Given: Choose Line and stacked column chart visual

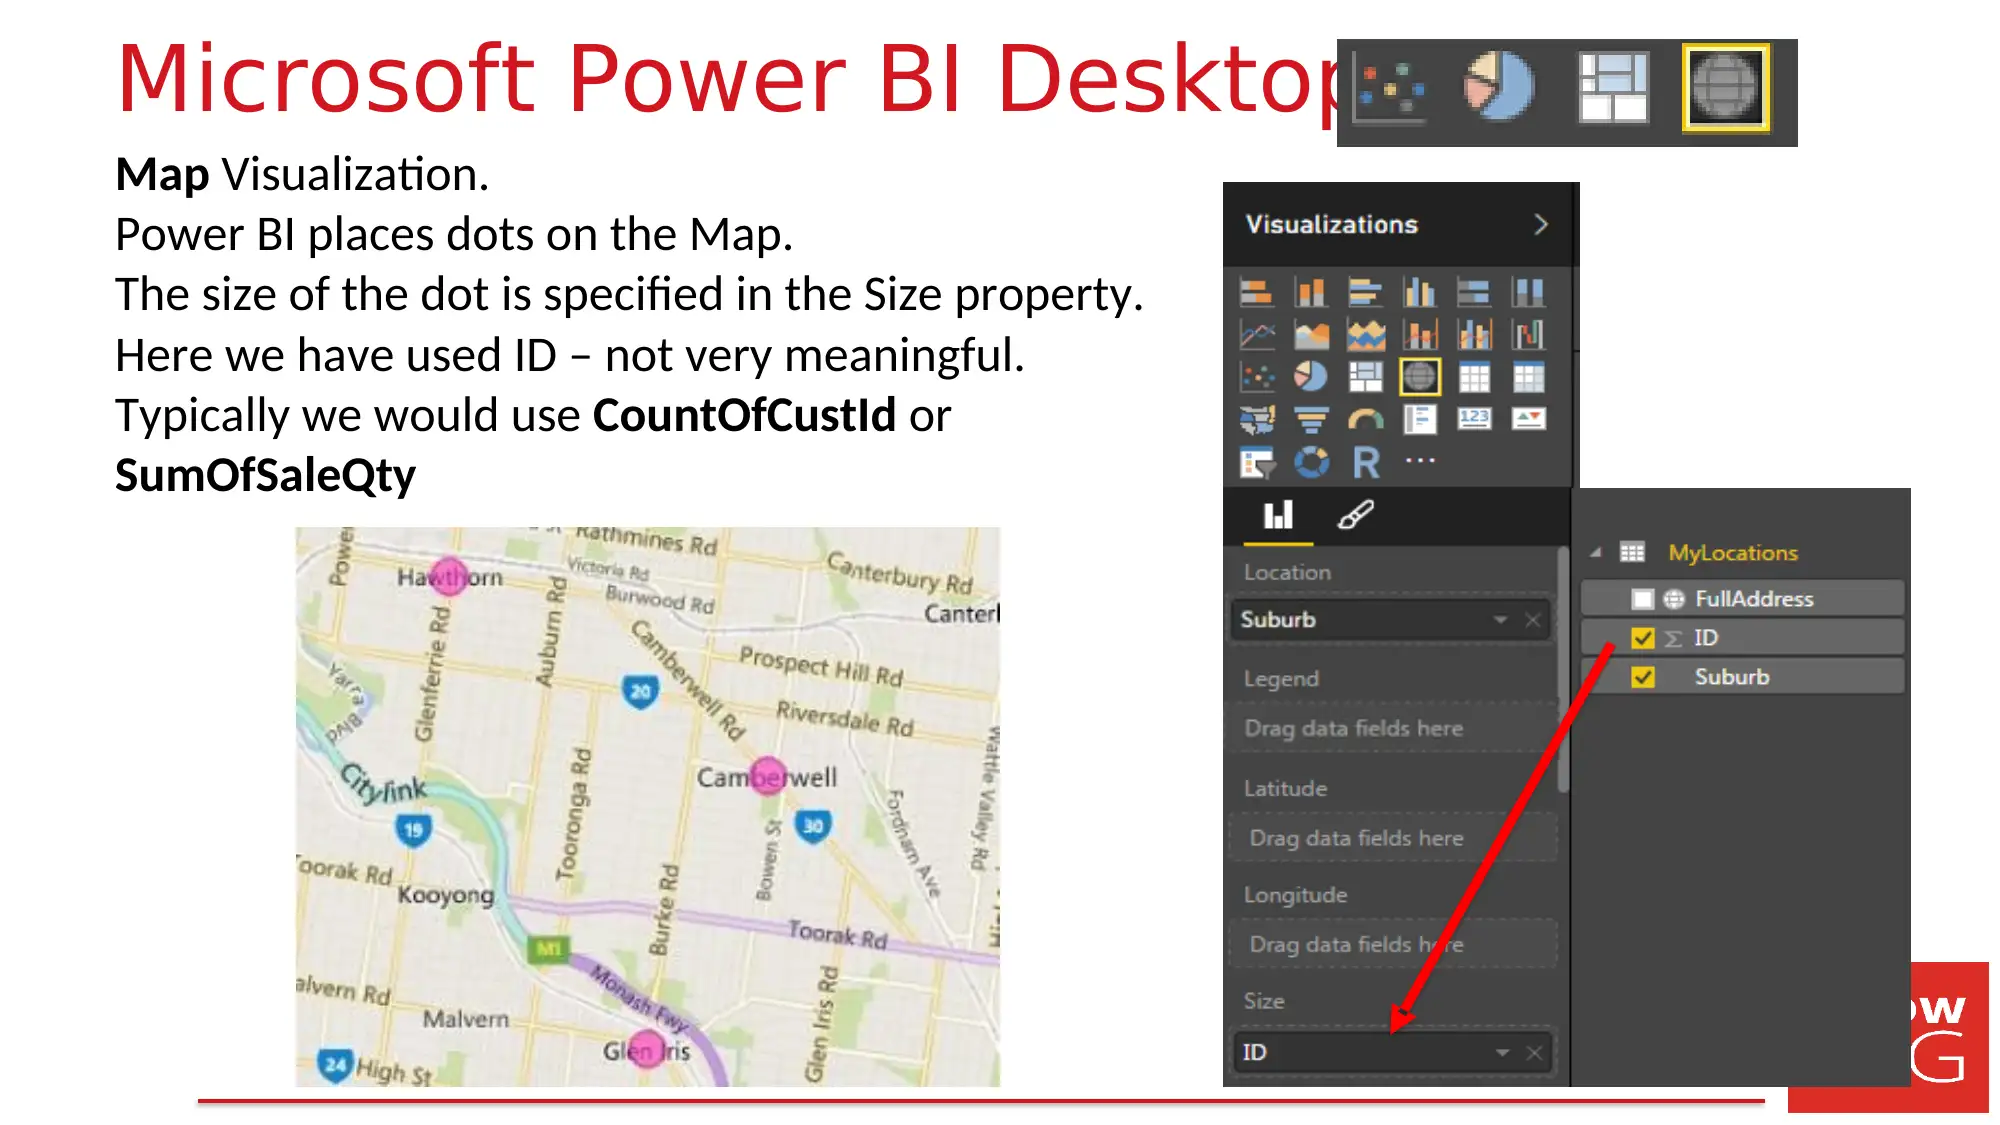Looking at the screenshot, I should tap(1419, 334).
